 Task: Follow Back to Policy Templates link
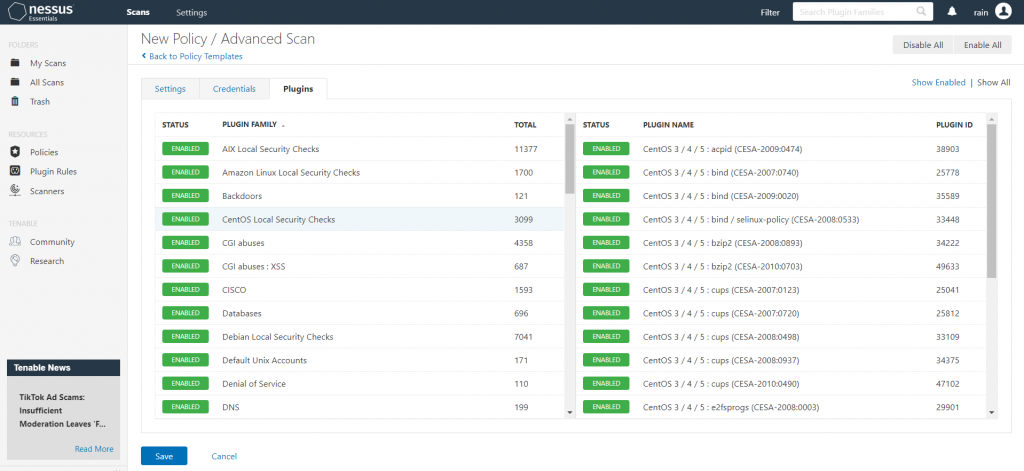point(195,56)
